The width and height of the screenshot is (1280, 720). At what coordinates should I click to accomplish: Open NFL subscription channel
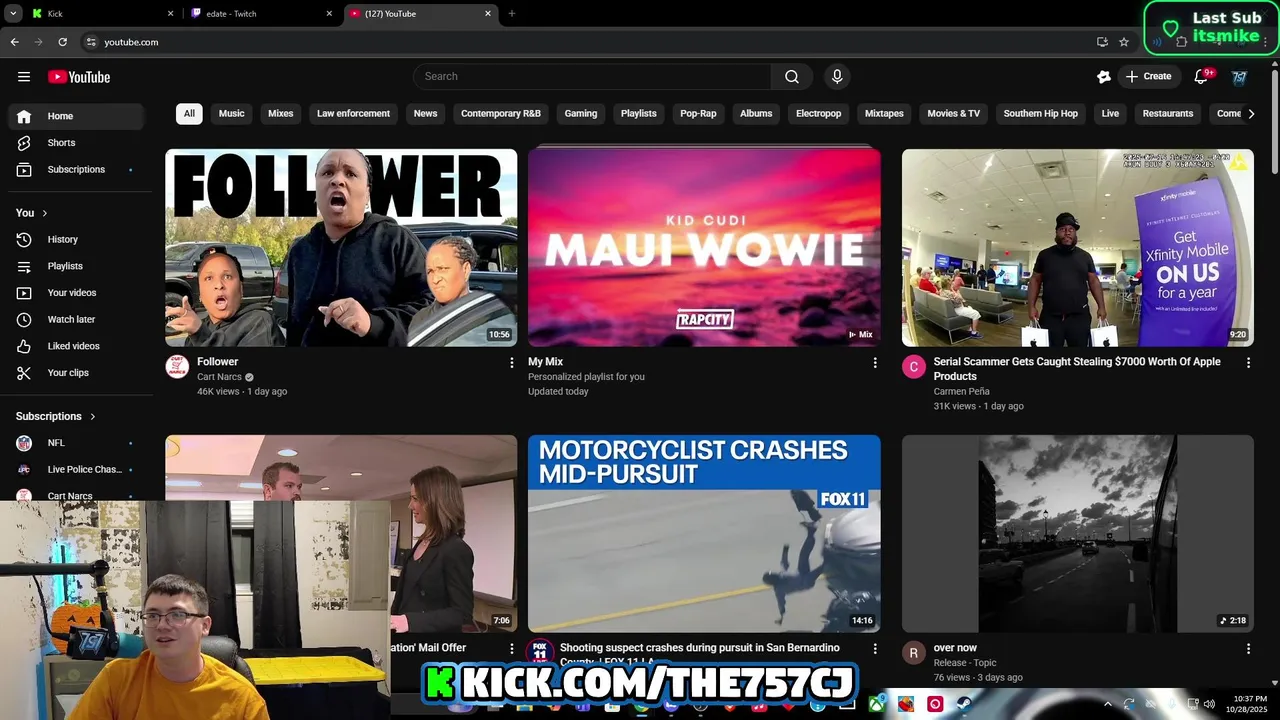point(75,443)
